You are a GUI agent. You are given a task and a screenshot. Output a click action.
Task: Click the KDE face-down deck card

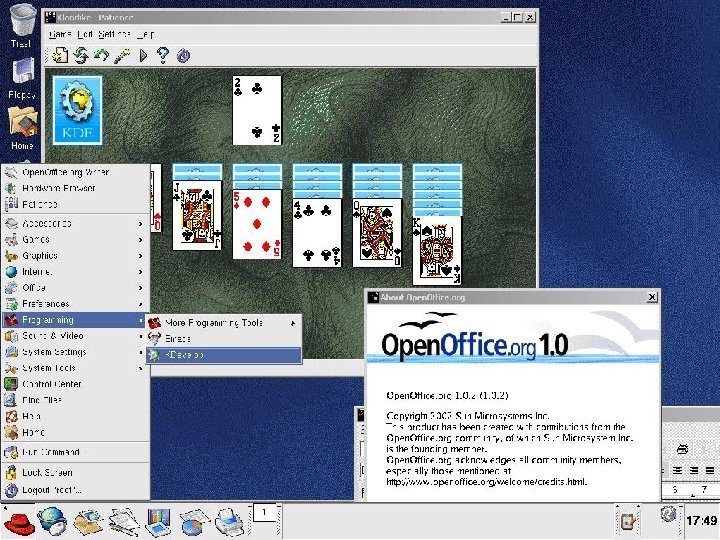pyautogui.click(x=77, y=110)
